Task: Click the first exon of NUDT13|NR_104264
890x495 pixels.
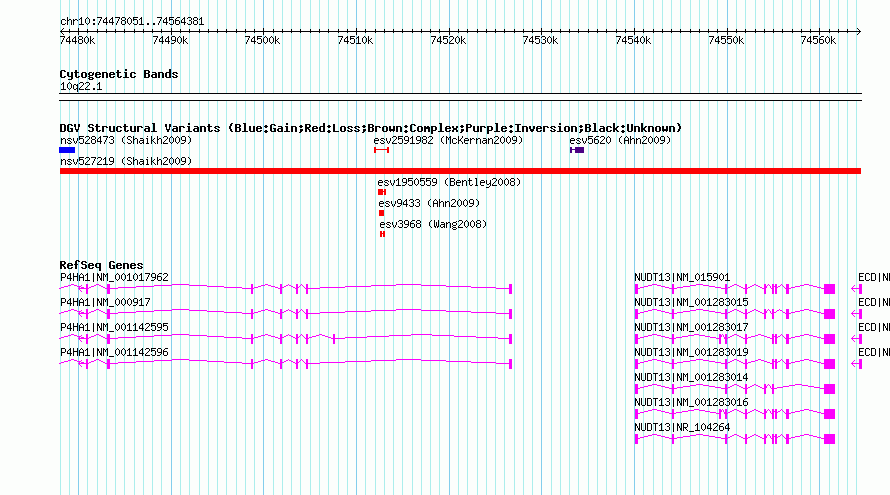Action: (636, 439)
